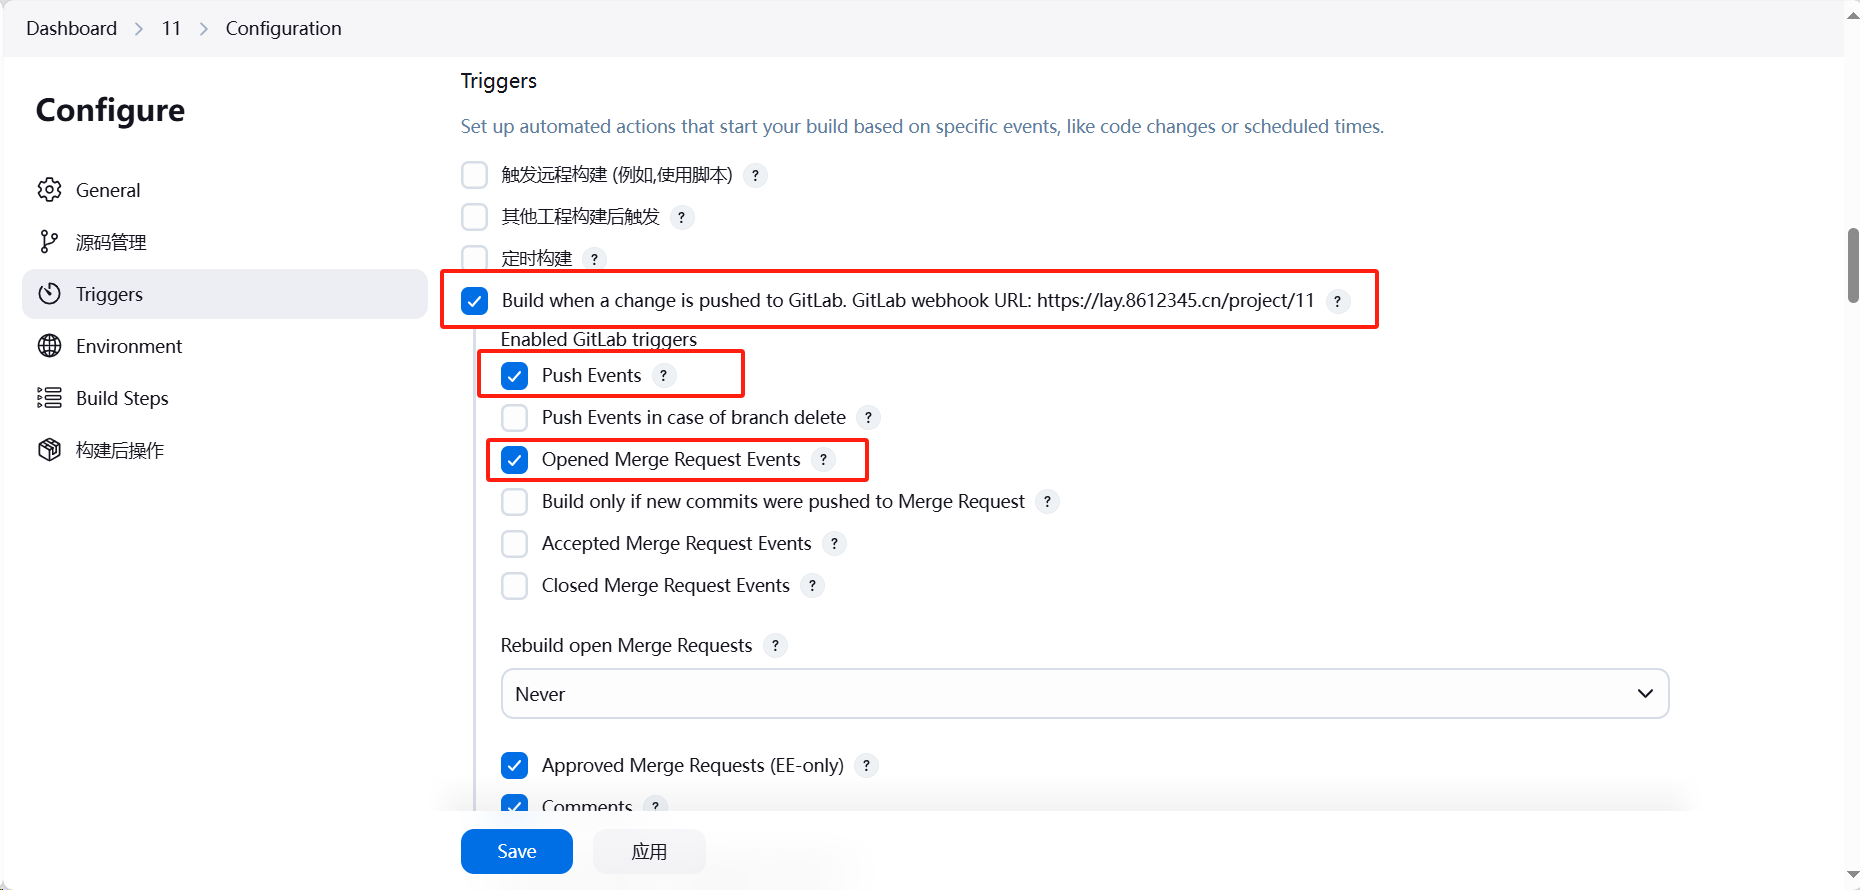Click the Triggers clock icon
The height and width of the screenshot is (890, 1860).
point(49,294)
